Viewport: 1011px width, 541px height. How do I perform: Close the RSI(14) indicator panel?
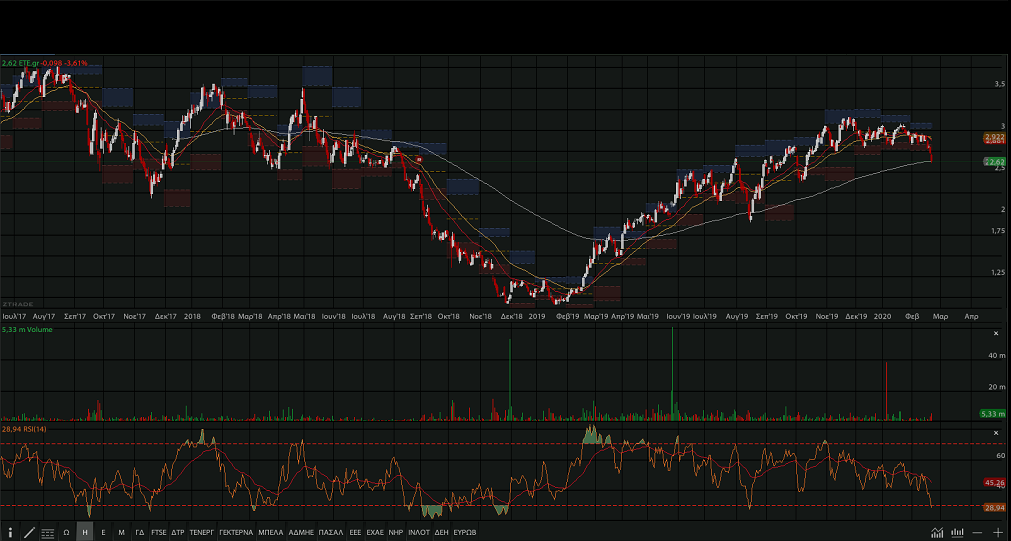[995, 433]
